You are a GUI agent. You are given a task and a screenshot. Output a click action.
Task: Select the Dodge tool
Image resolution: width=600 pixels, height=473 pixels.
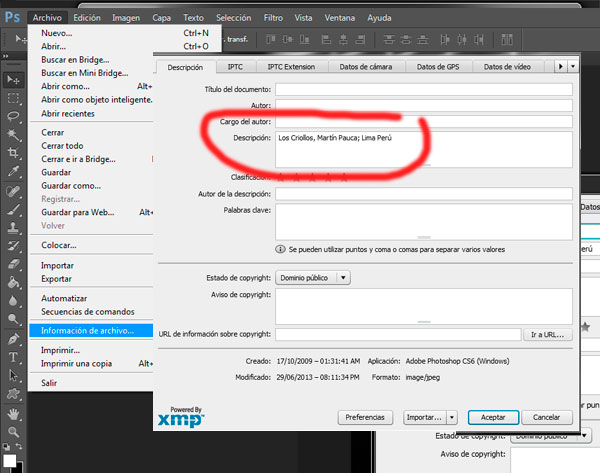click(x=13, y=319)
